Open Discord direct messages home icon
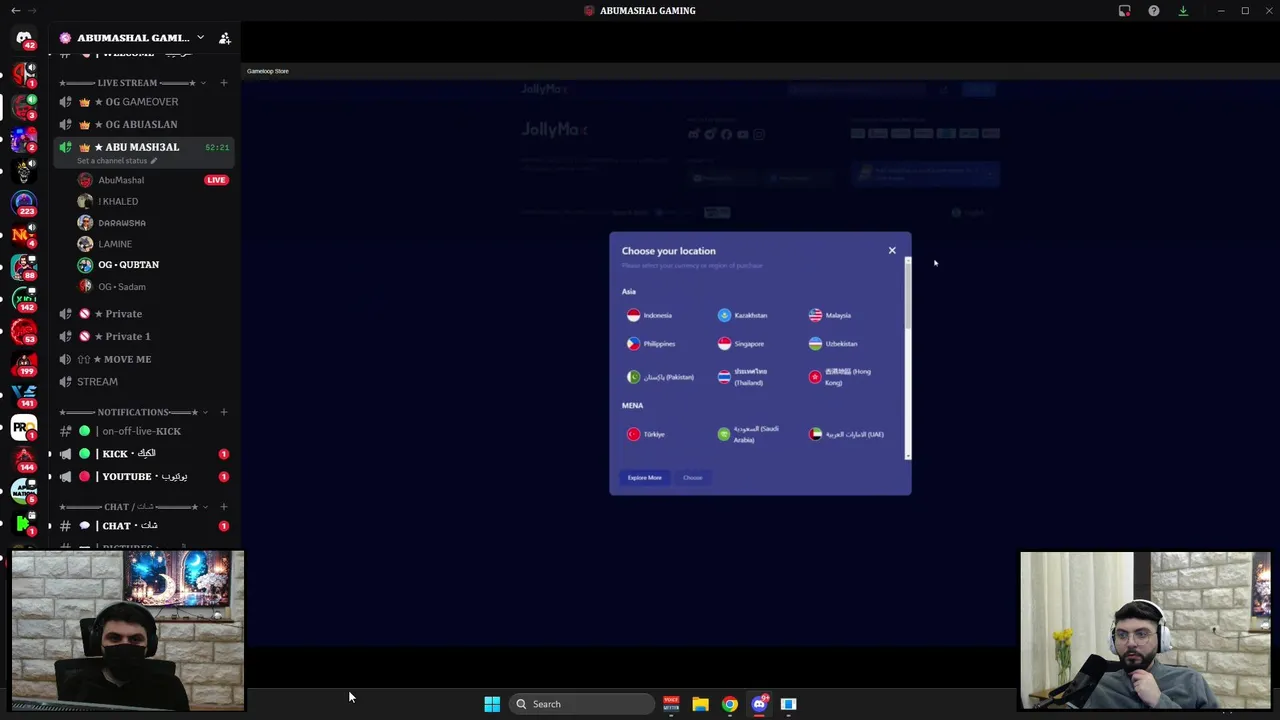Image resolution: width=1280 pixels, height=720 pixels. pos(24,38)
